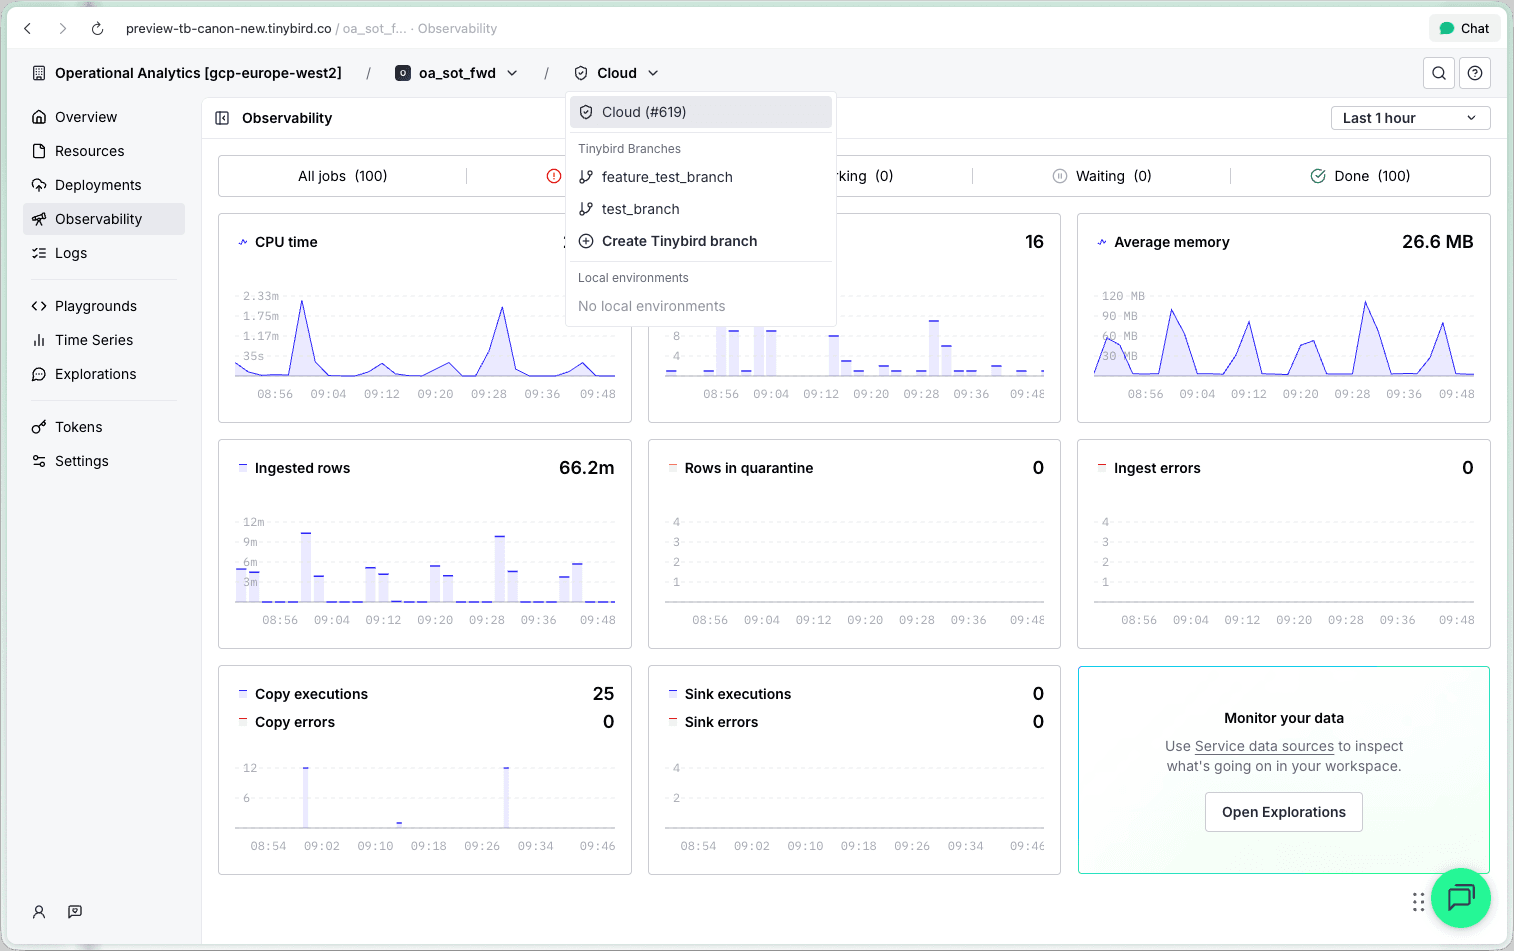Click the Open Explorations button

pos(1283,812)
